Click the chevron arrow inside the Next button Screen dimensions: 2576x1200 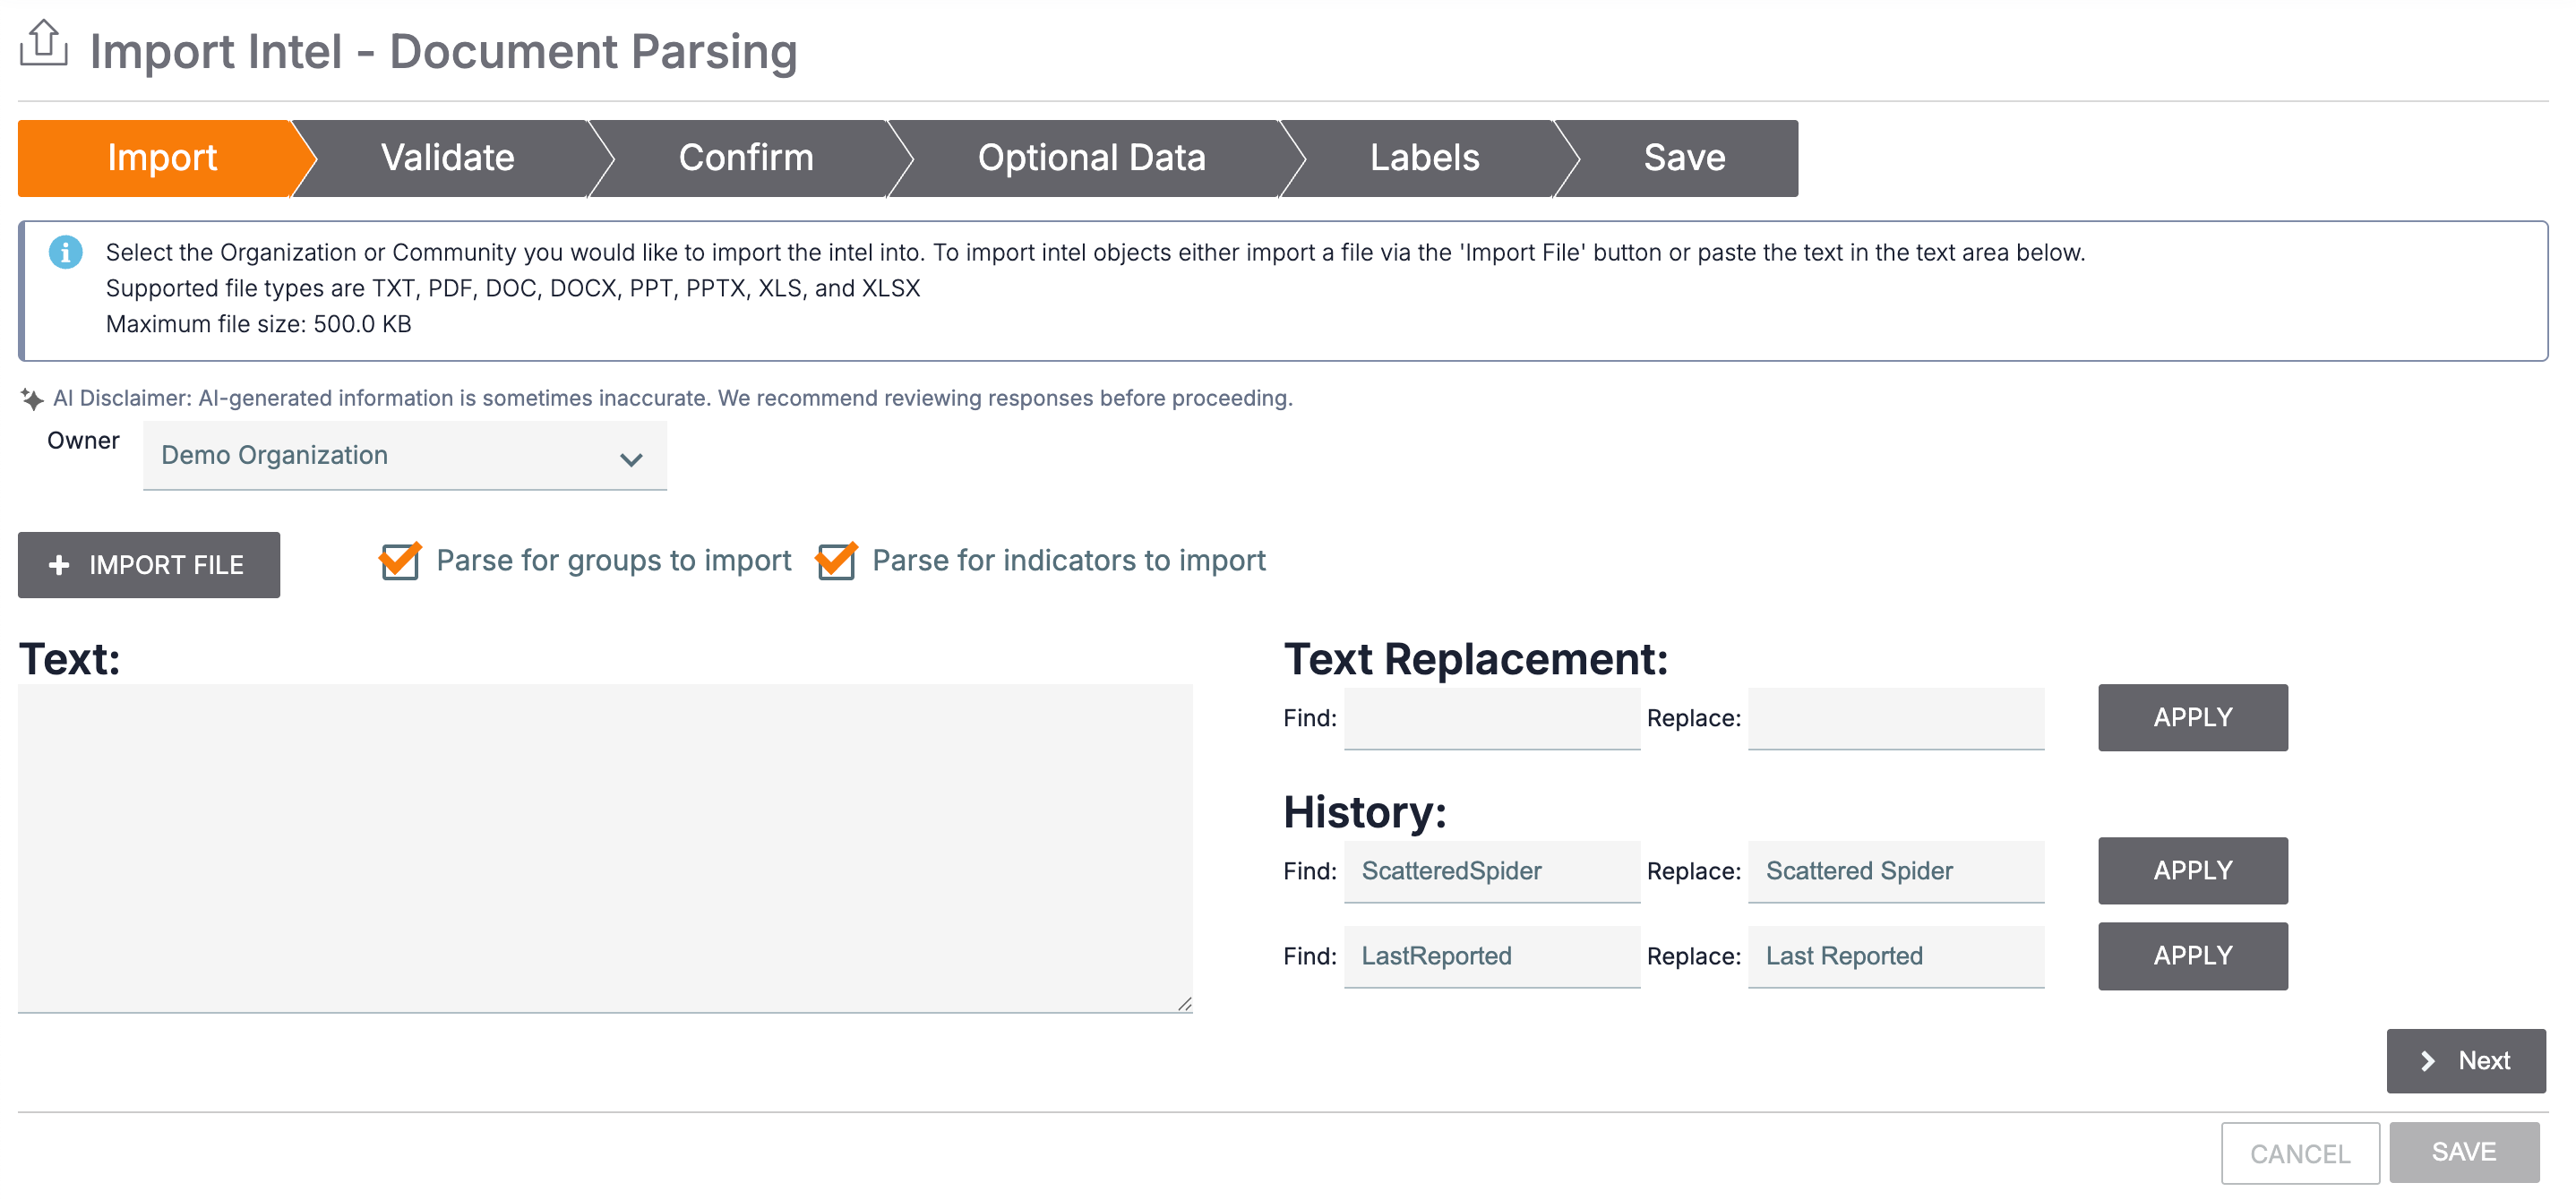[2428, 1060]
